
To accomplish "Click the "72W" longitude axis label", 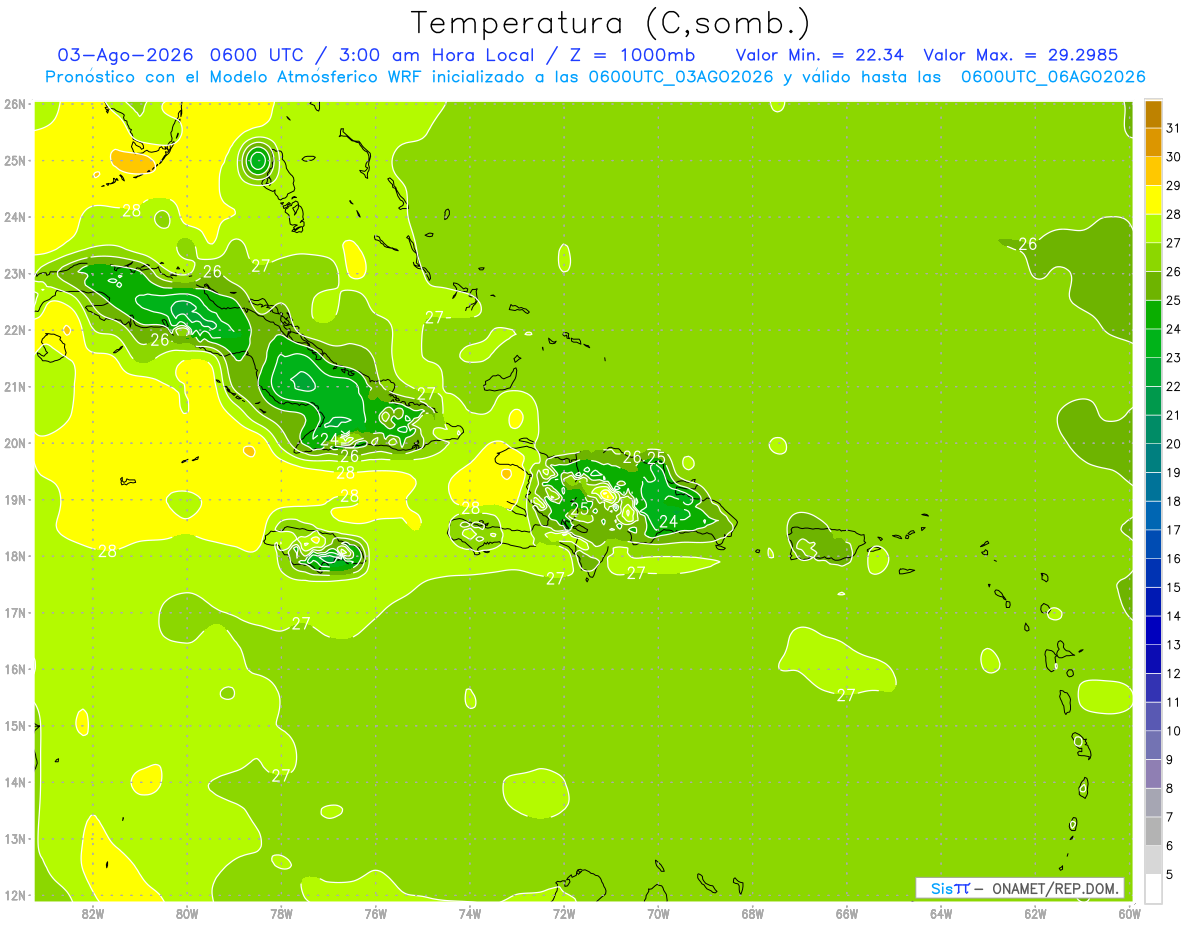I will point(564,913).
